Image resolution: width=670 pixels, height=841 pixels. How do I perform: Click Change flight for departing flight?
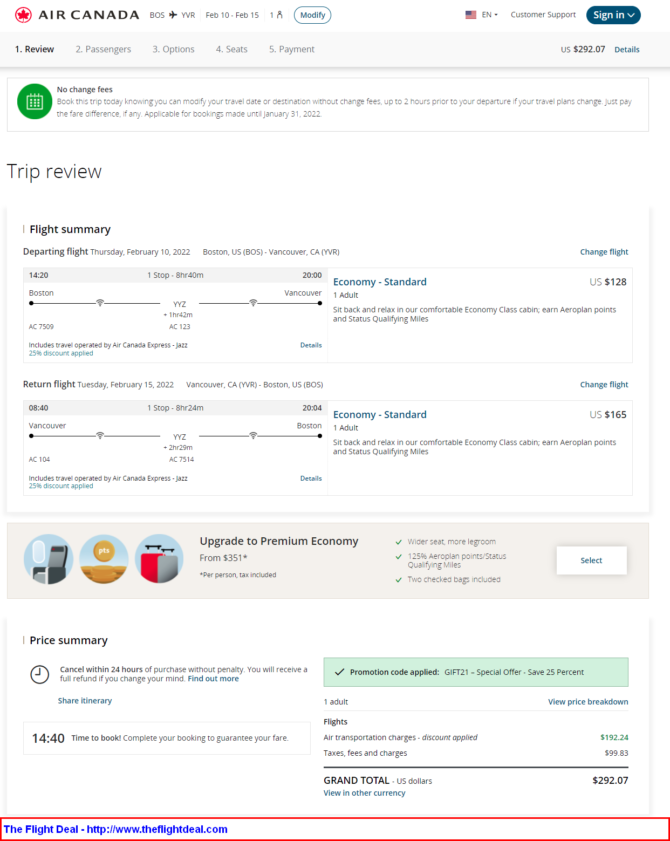[x=604, y=252]
